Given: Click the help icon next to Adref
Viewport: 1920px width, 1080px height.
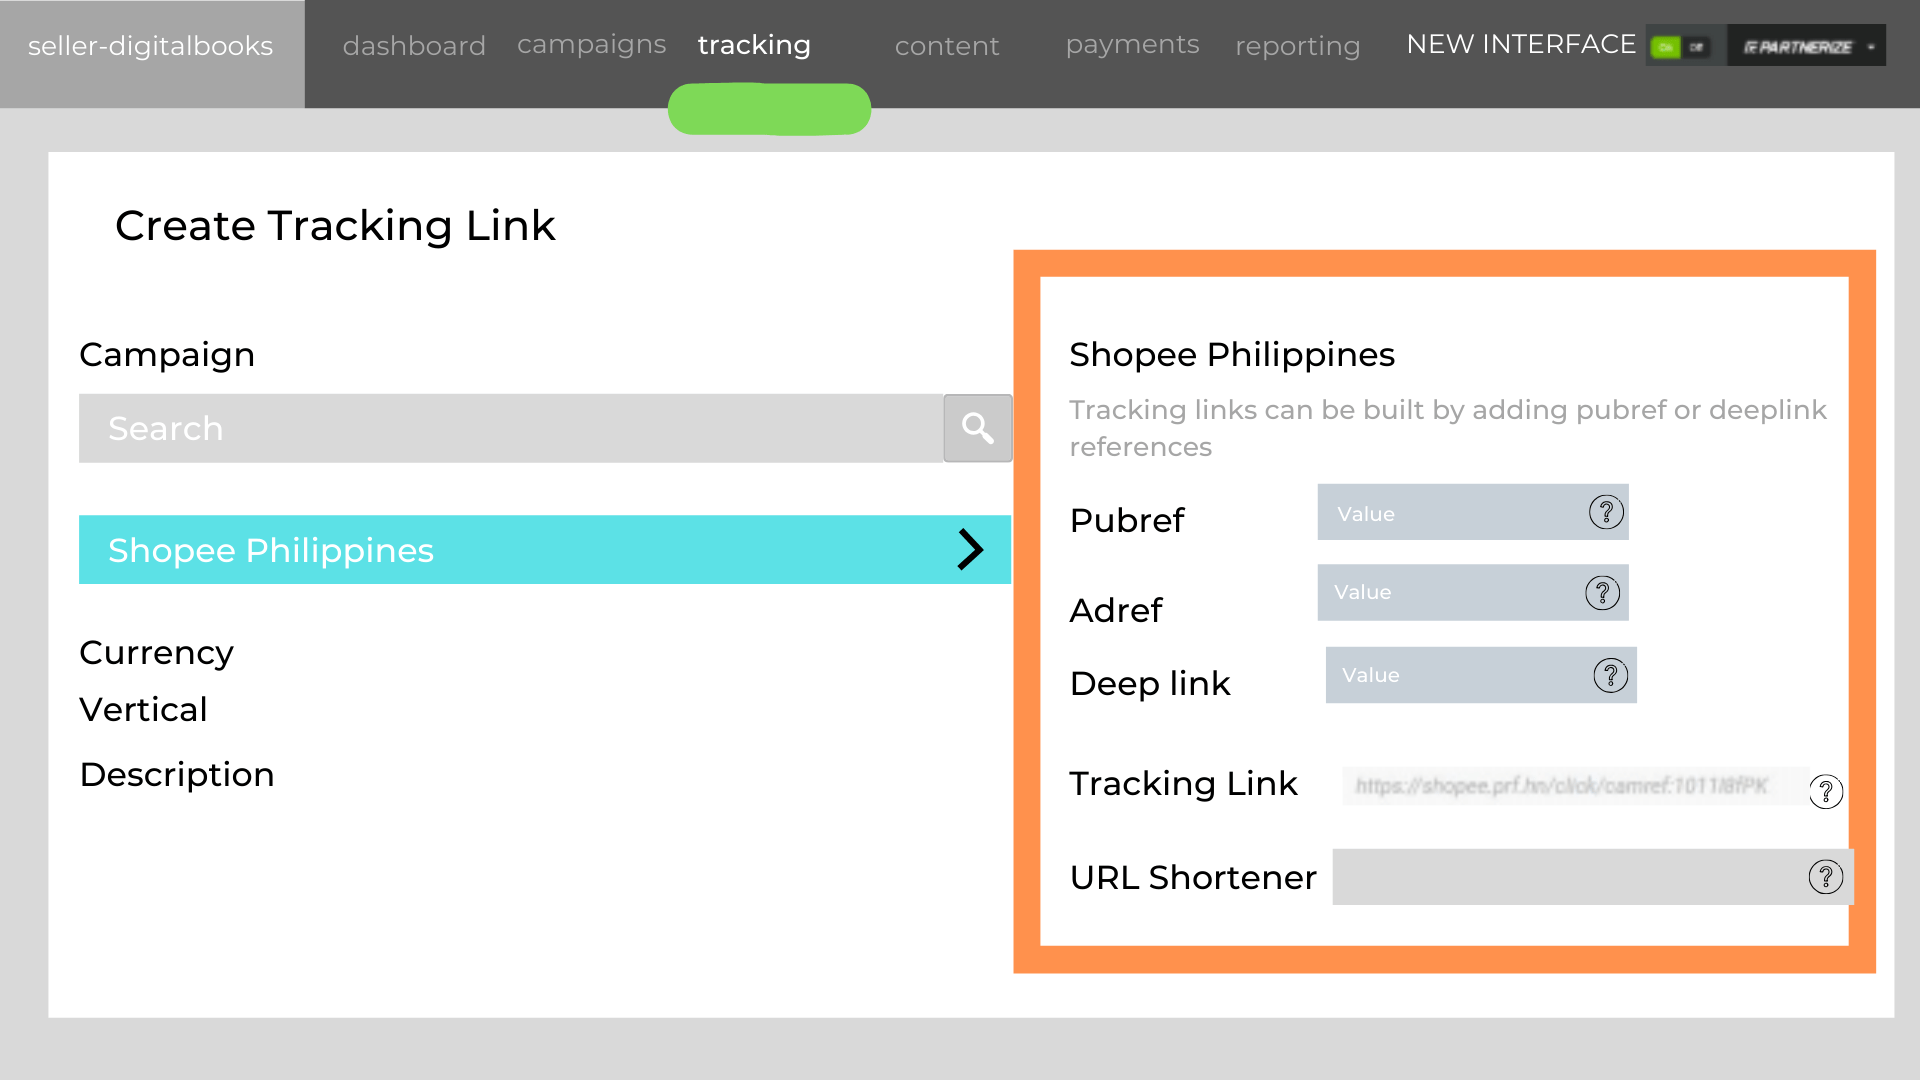Looking at the screenshot, I should click(x=1605, y=591).
